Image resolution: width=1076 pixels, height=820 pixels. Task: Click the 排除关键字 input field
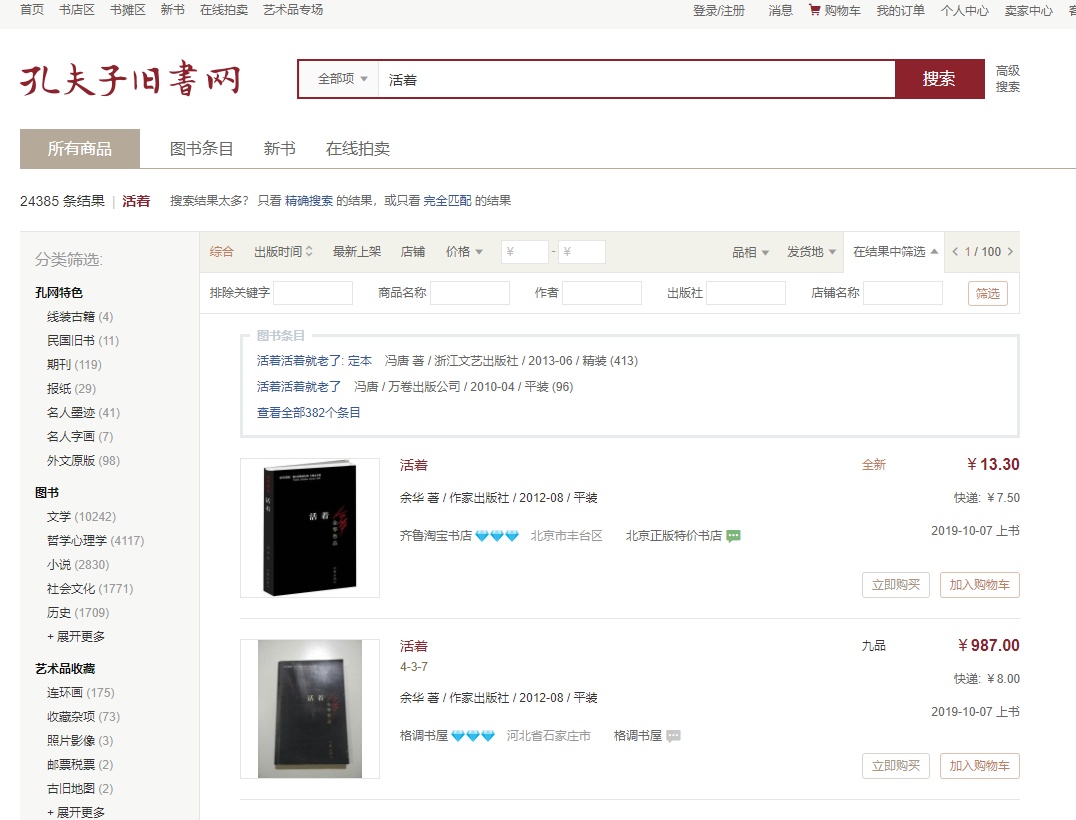(x=313, y=293)
